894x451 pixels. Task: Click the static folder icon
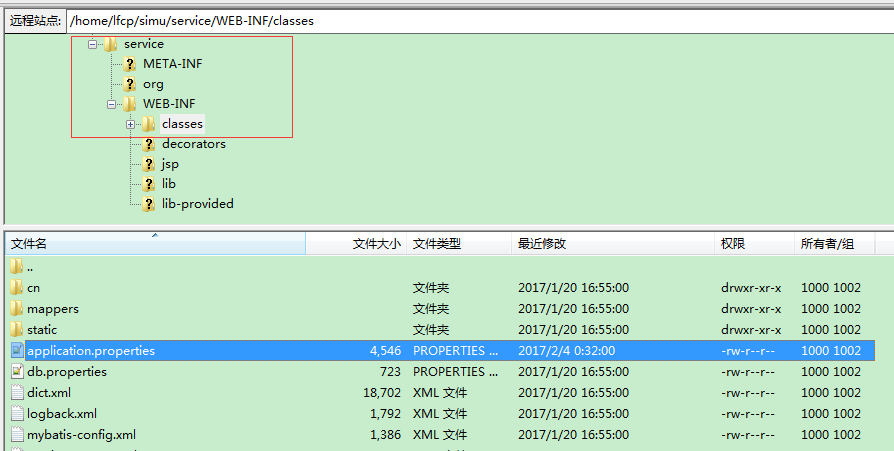coord(17,330)
